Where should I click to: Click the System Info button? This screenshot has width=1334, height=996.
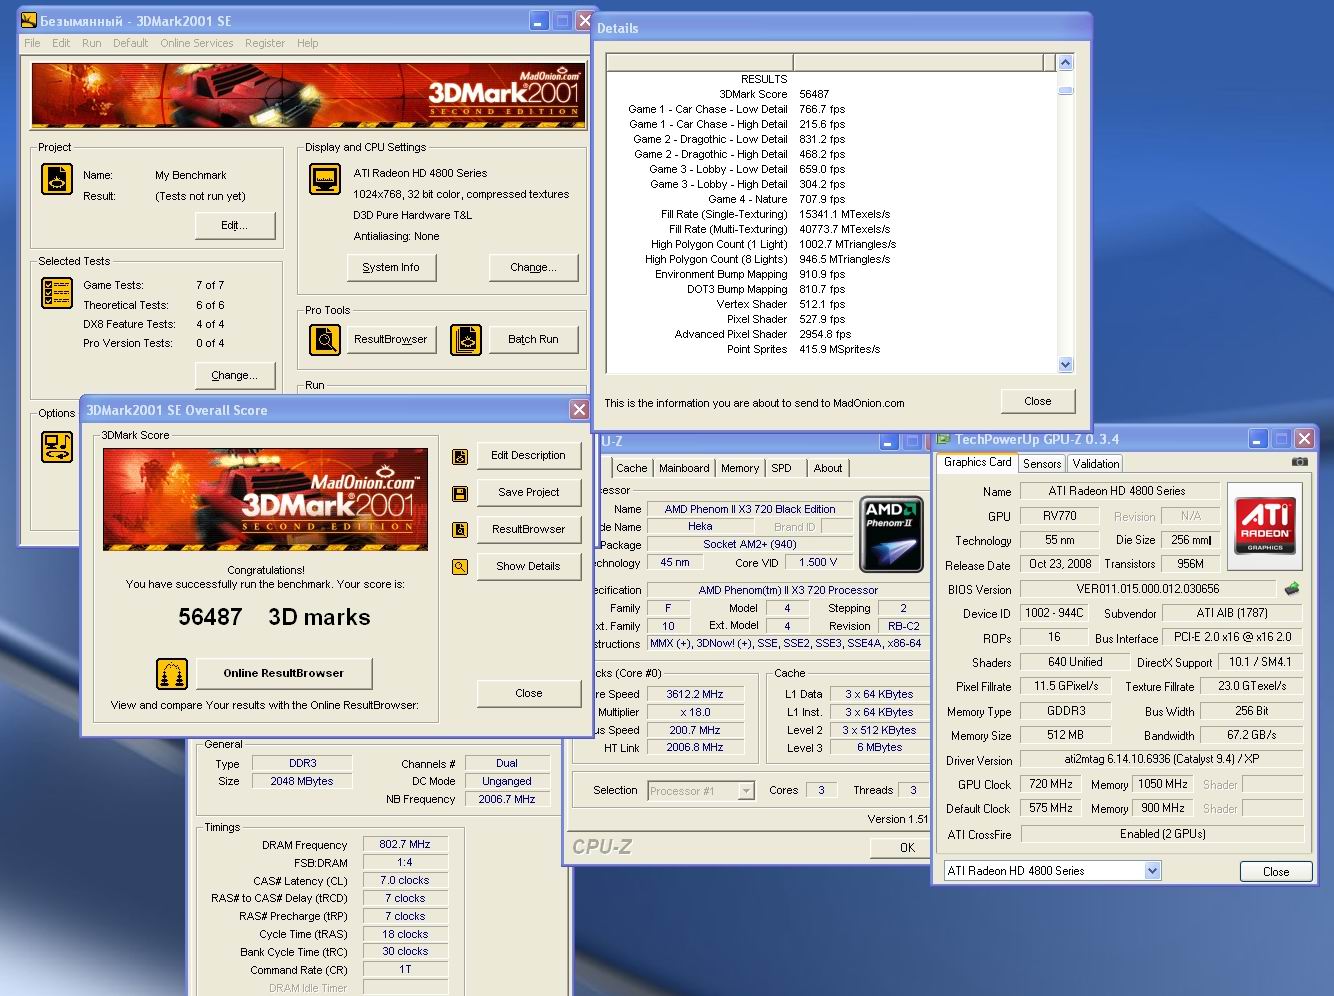click(x=391, y=268)
